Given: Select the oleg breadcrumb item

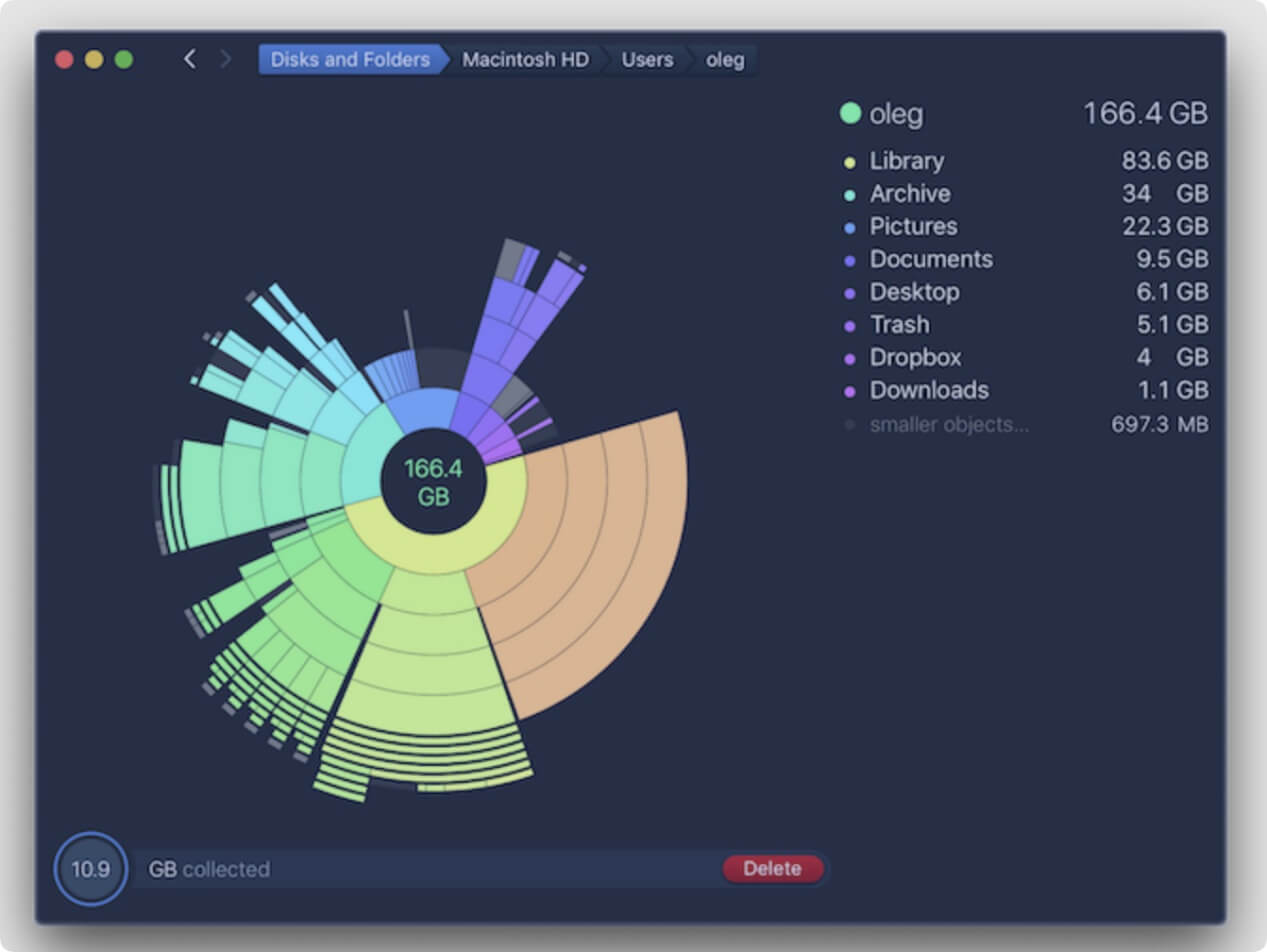Looking at the screenshot, I should pos(725,60).
